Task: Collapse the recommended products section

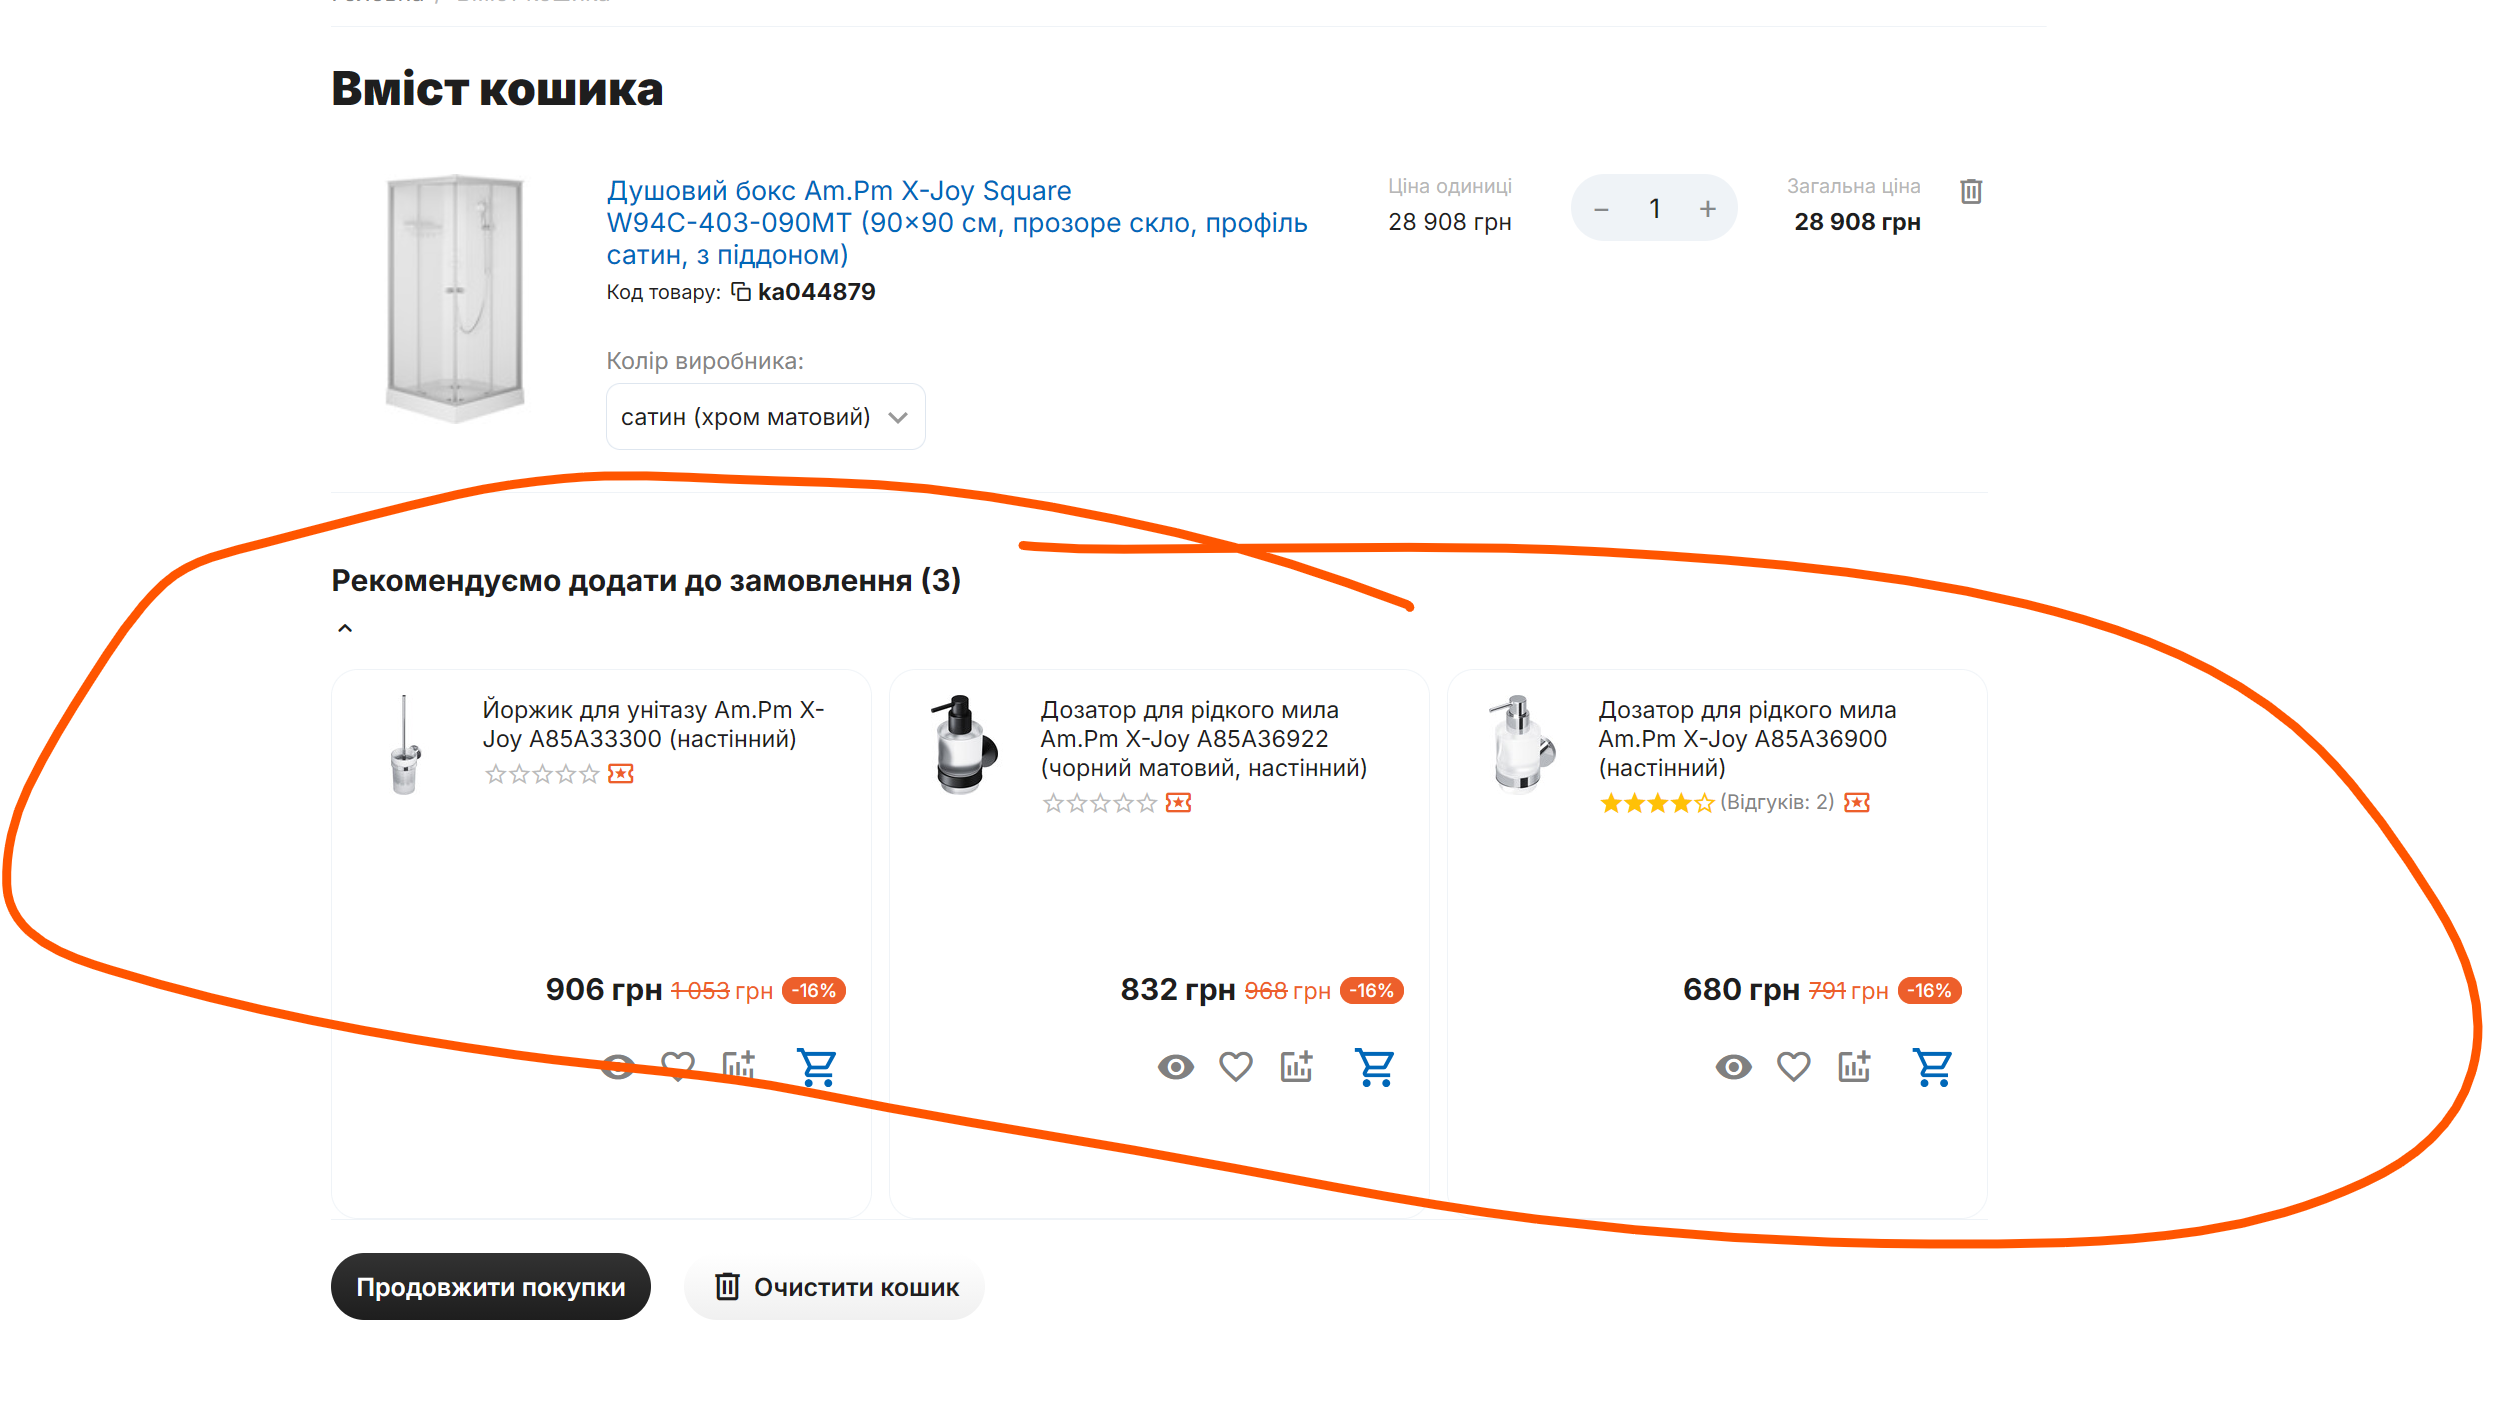Action: [x=345, y=628]
